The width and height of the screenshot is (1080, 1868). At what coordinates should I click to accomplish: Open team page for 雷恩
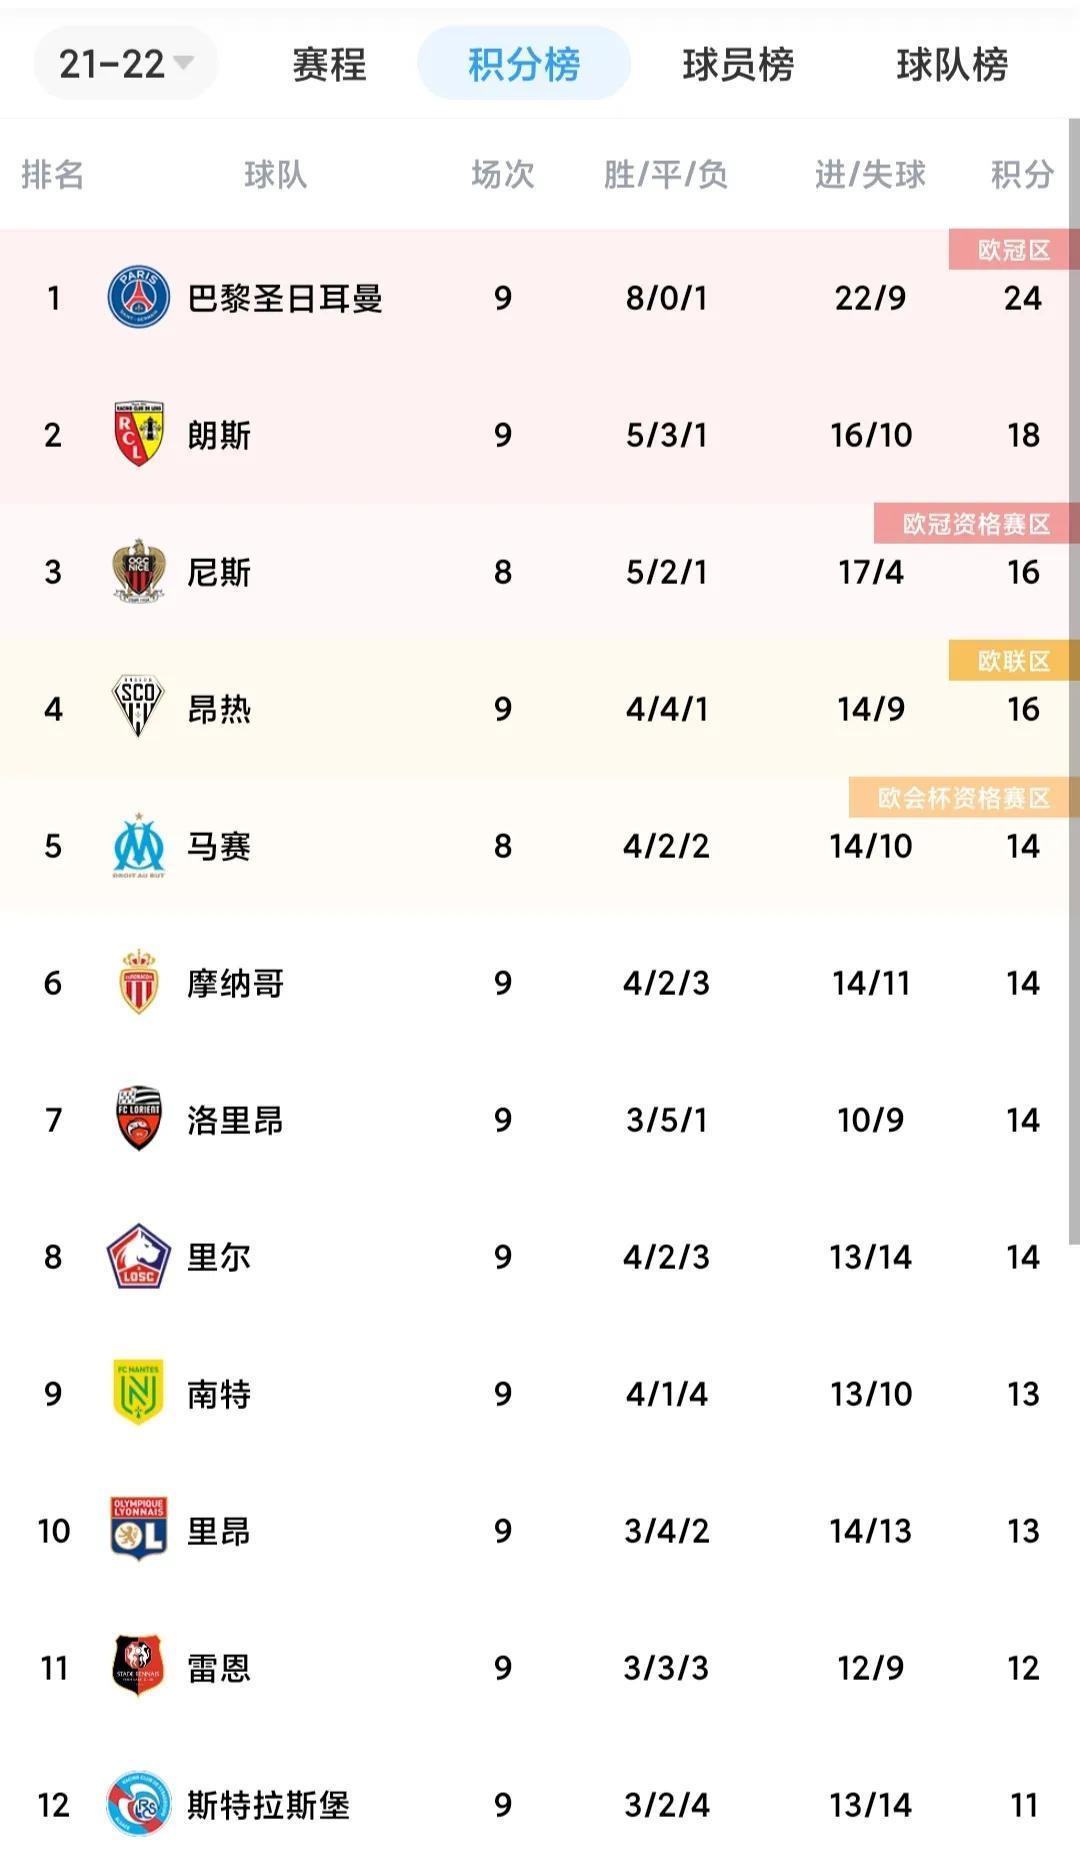click(218, 1668)
